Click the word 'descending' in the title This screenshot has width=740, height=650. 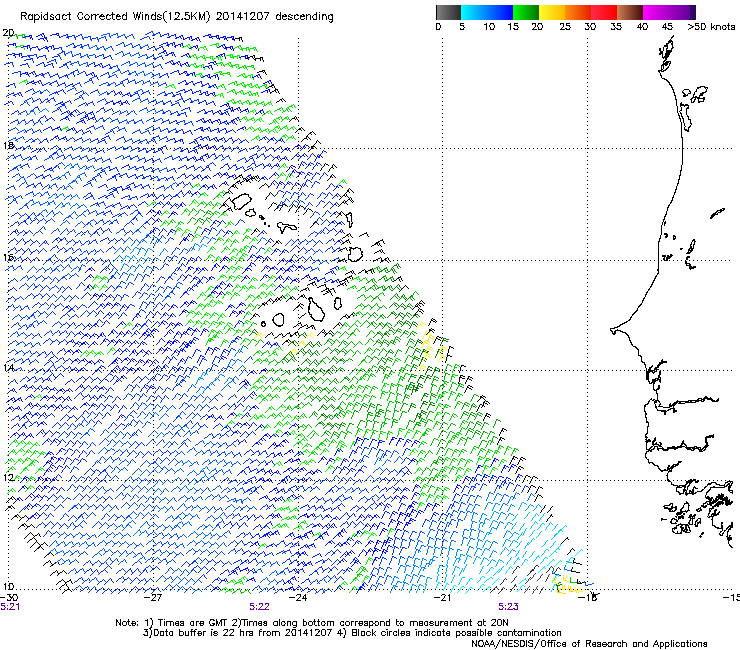pyautogui.click(x=304, y=17)
